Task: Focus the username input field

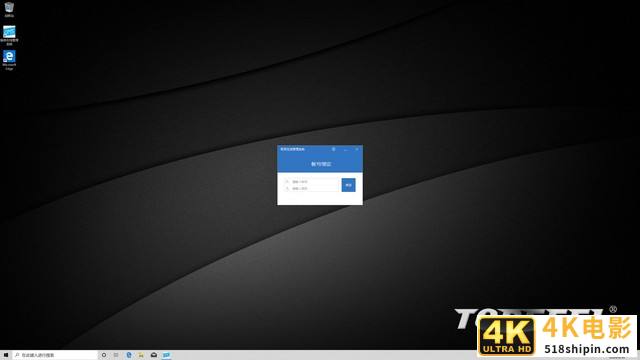Action: pyautogui.click(x=312, y=182)
